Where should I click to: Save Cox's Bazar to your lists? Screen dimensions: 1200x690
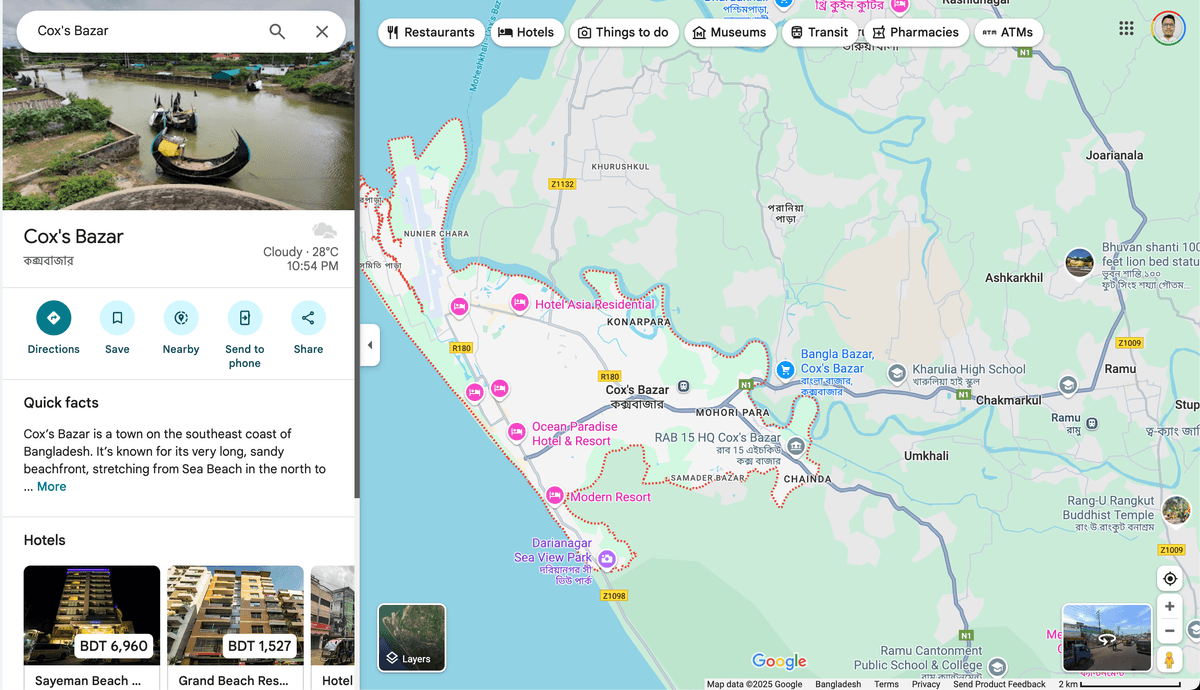pos(117,318)
